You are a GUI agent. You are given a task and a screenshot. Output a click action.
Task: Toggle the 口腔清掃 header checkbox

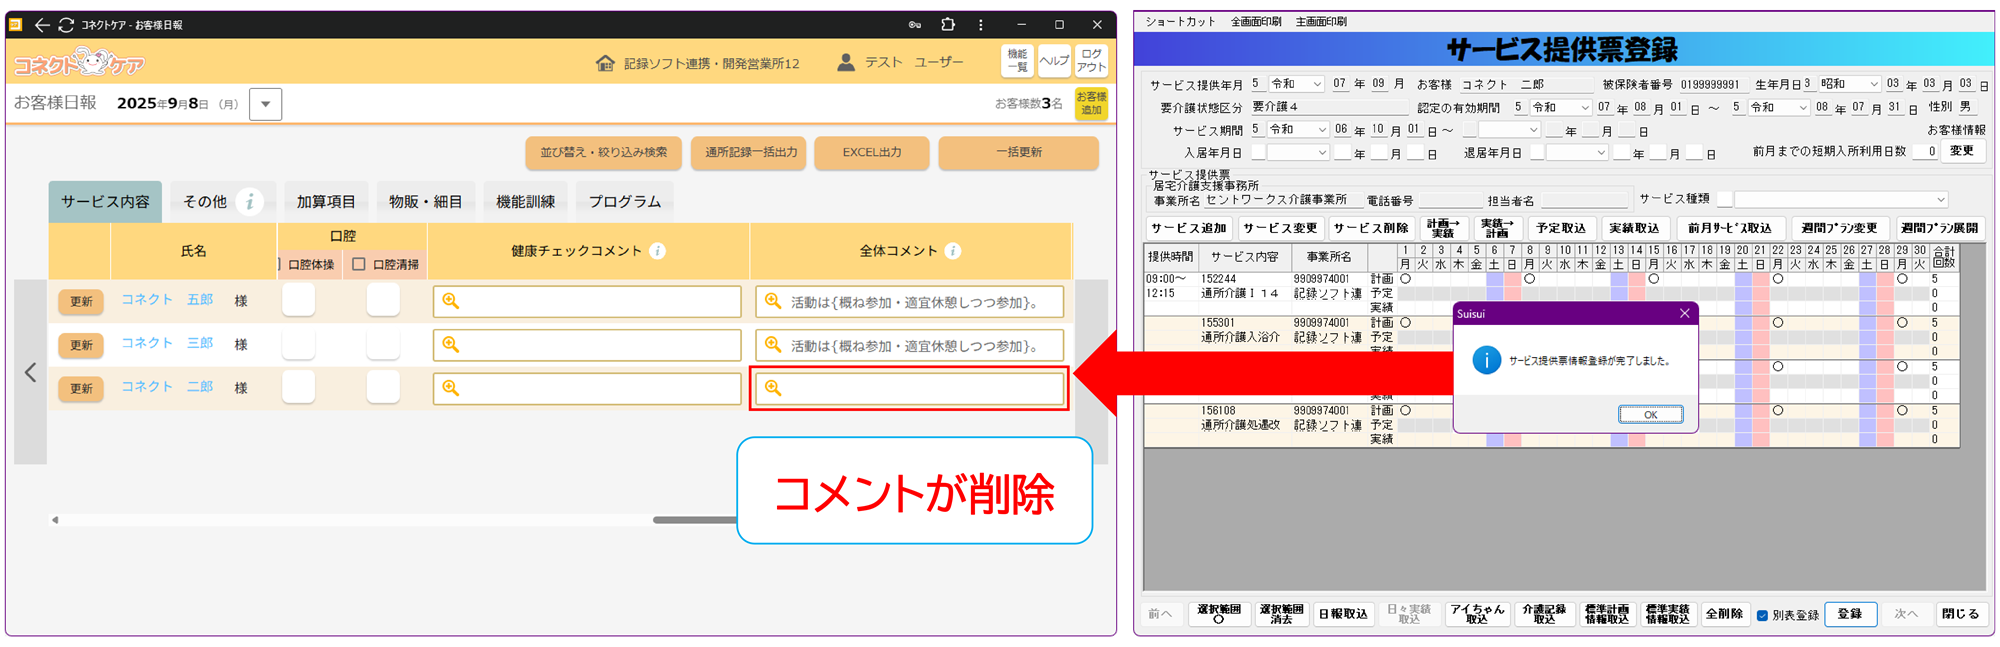pos(359,265)
